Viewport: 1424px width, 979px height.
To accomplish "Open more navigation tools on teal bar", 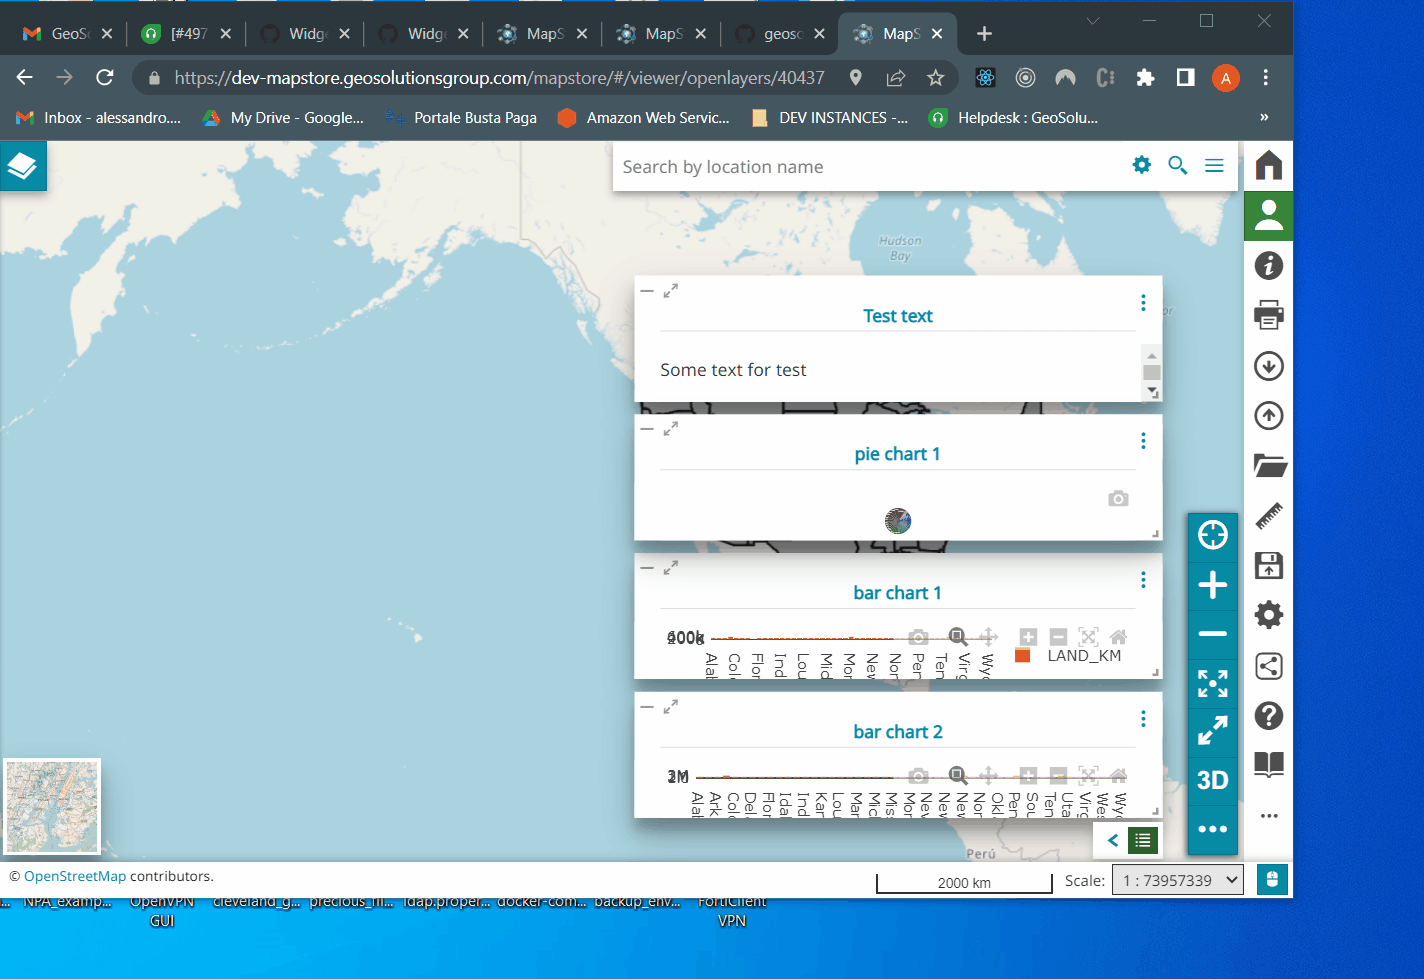I will click(x=1213, y=829).
